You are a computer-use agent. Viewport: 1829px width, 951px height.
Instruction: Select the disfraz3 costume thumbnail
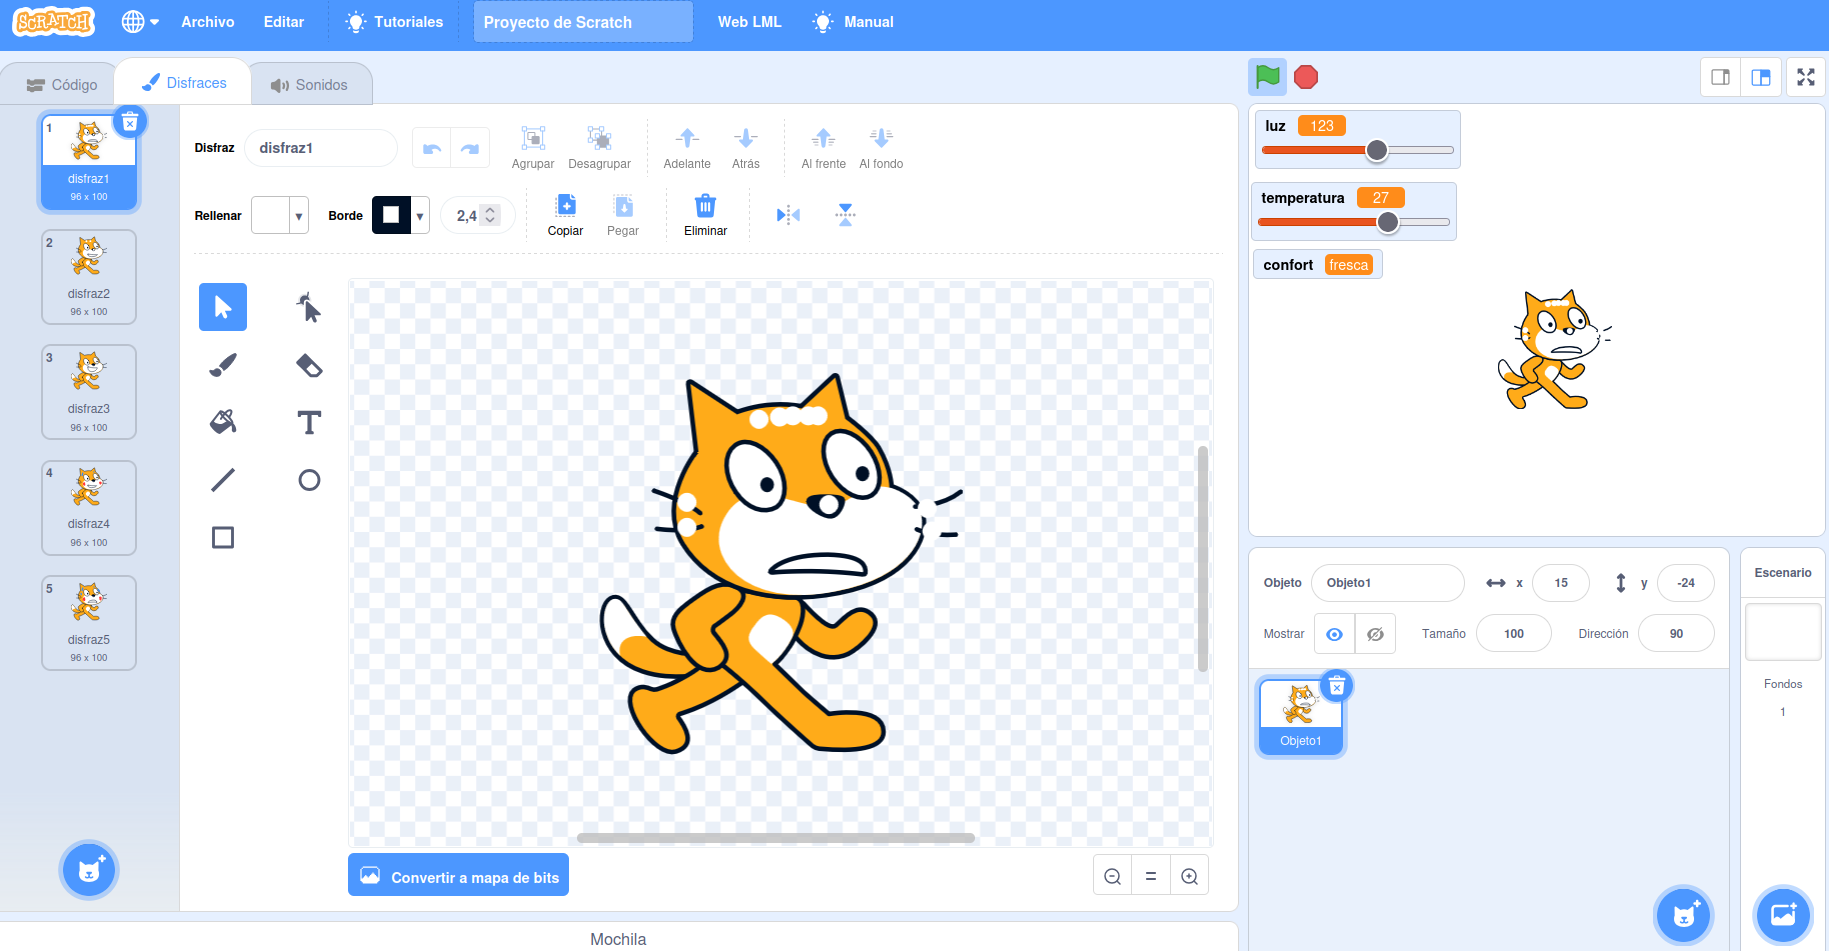coord(89,391)
